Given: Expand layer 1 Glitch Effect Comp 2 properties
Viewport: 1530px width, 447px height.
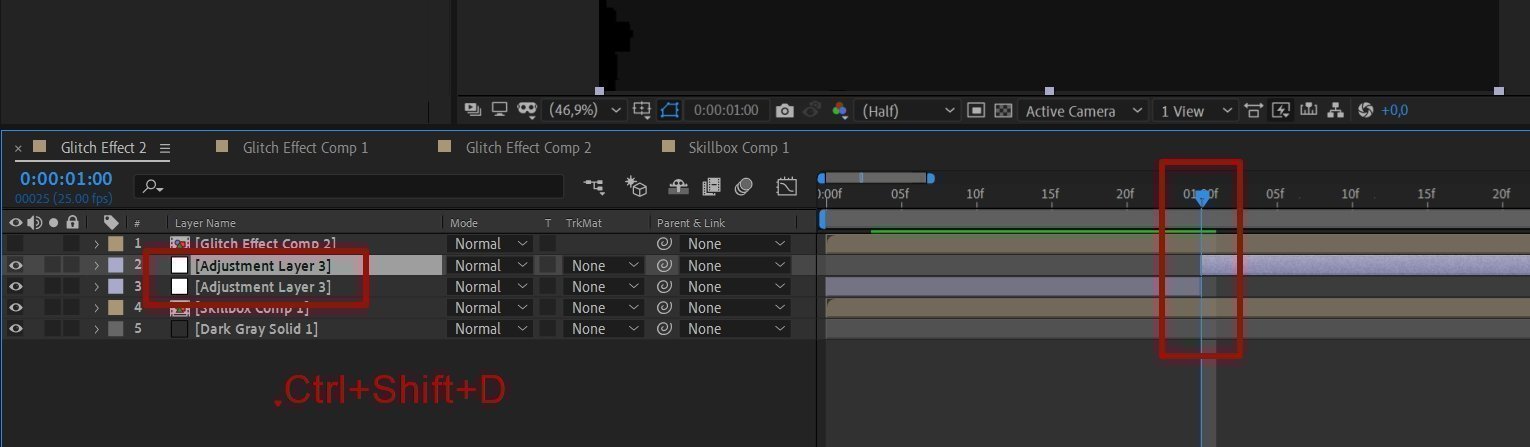Looking at the screenshot, I should click(97, 244).
